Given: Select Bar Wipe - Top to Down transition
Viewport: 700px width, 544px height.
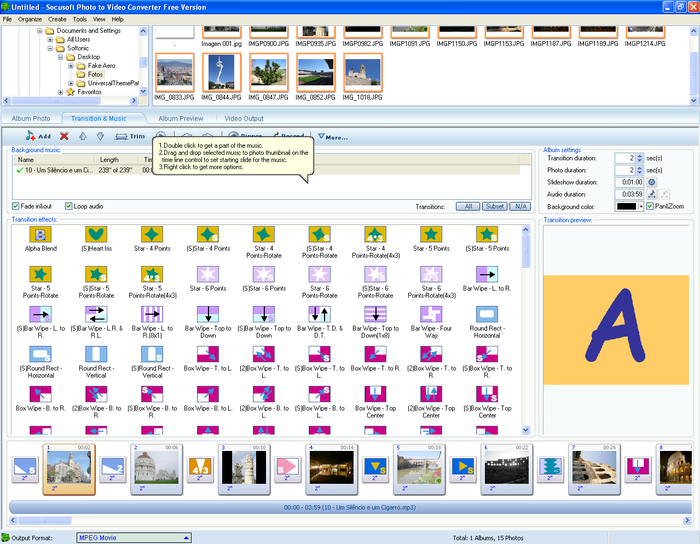Looking at the screenshot, I should coord(208,322).
